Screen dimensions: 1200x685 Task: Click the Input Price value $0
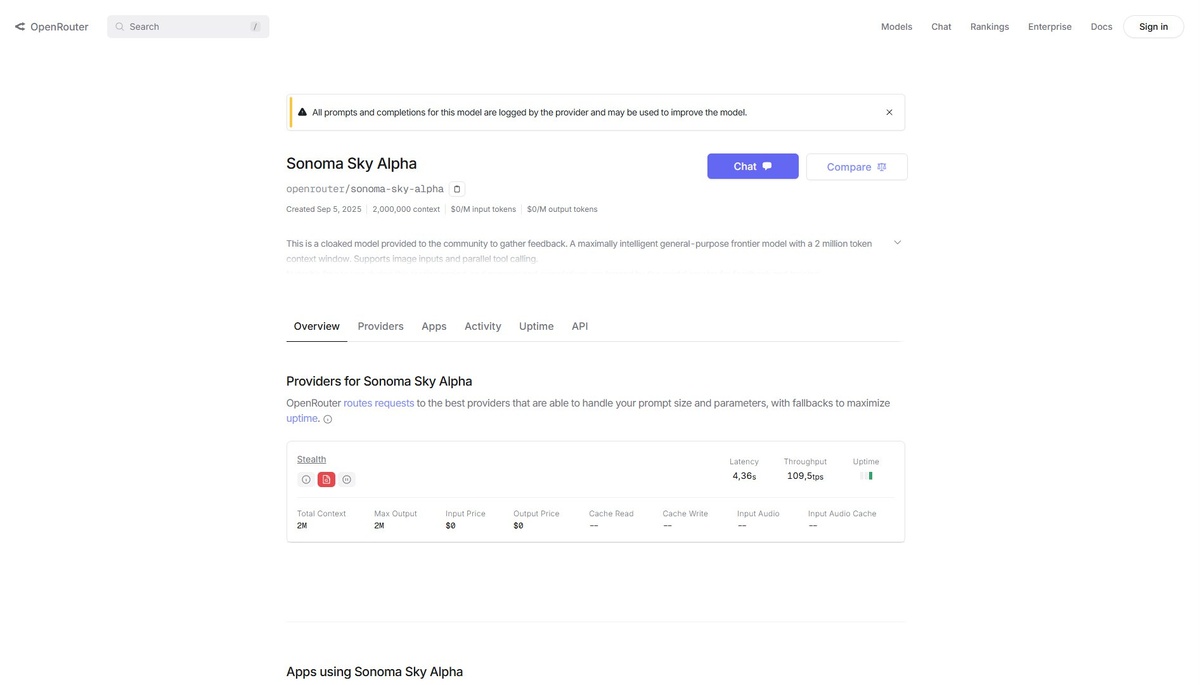450,526
